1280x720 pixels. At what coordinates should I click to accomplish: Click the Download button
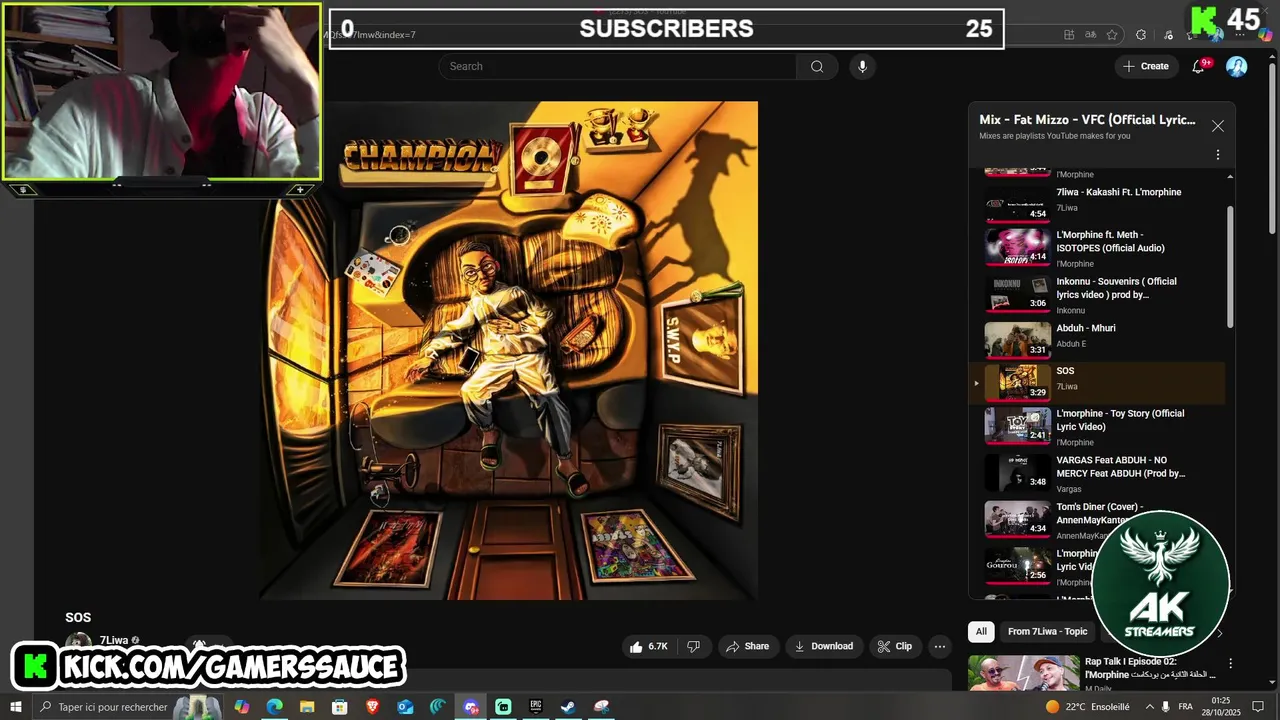click(823, 646)
